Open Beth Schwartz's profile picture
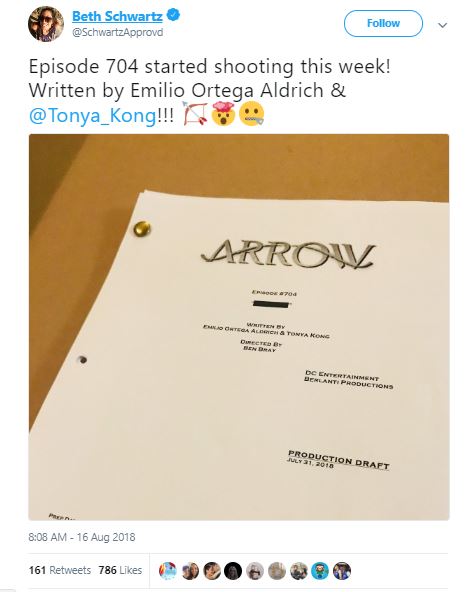Viewport: 471px width, 592px height. [x=46, y=23]
